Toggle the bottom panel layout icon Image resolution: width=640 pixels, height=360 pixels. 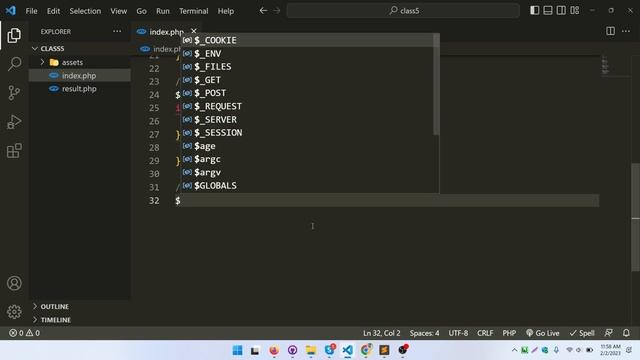pyautogui.click(x=548, y=11)
